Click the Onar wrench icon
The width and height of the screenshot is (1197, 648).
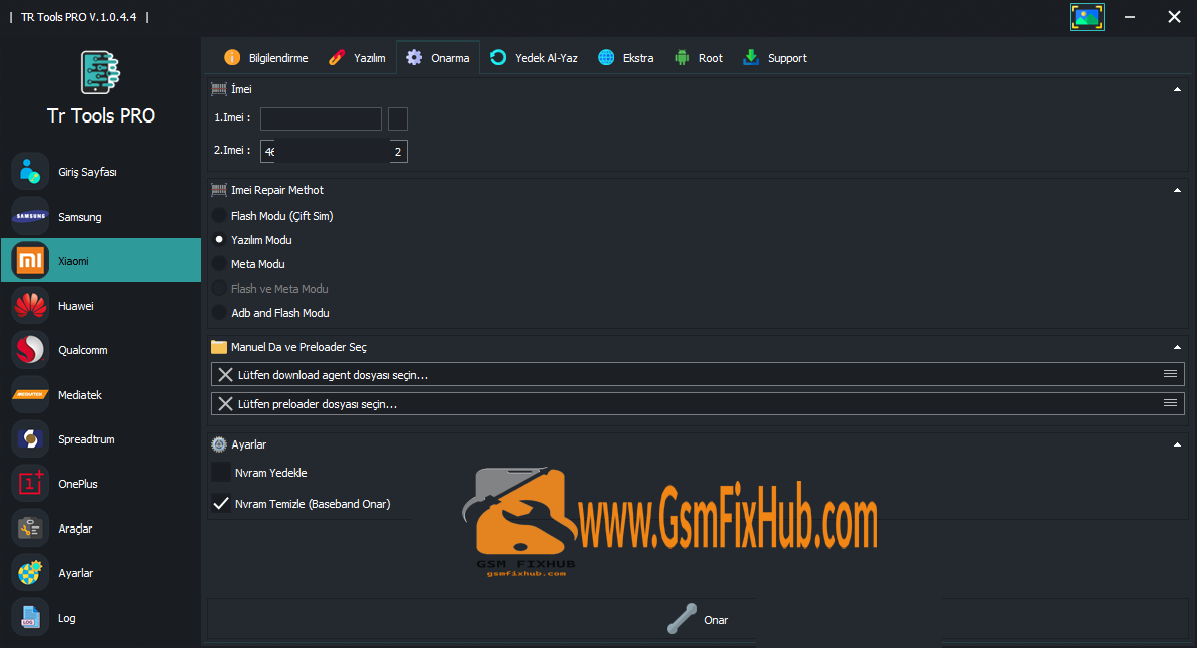682,619
